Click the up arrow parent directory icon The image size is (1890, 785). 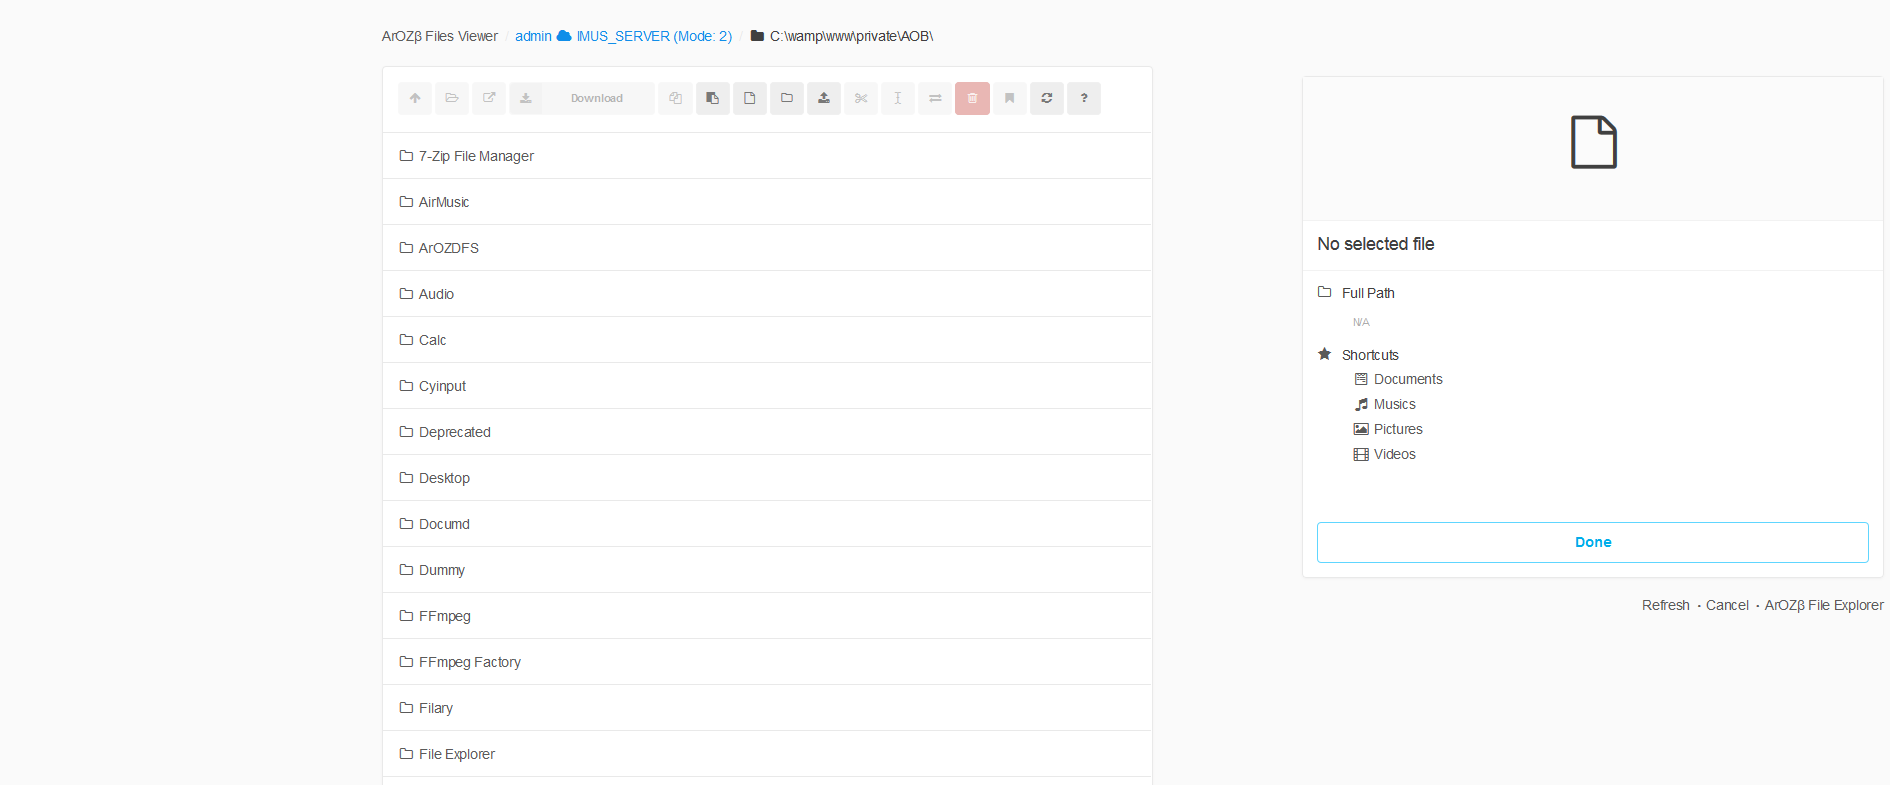(415, 98)
